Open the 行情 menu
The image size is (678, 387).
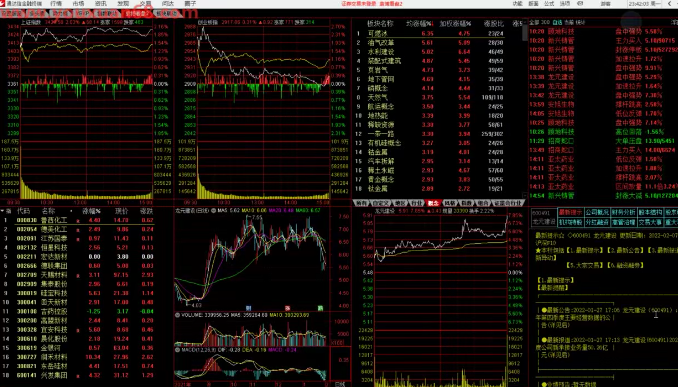point(56,3)
